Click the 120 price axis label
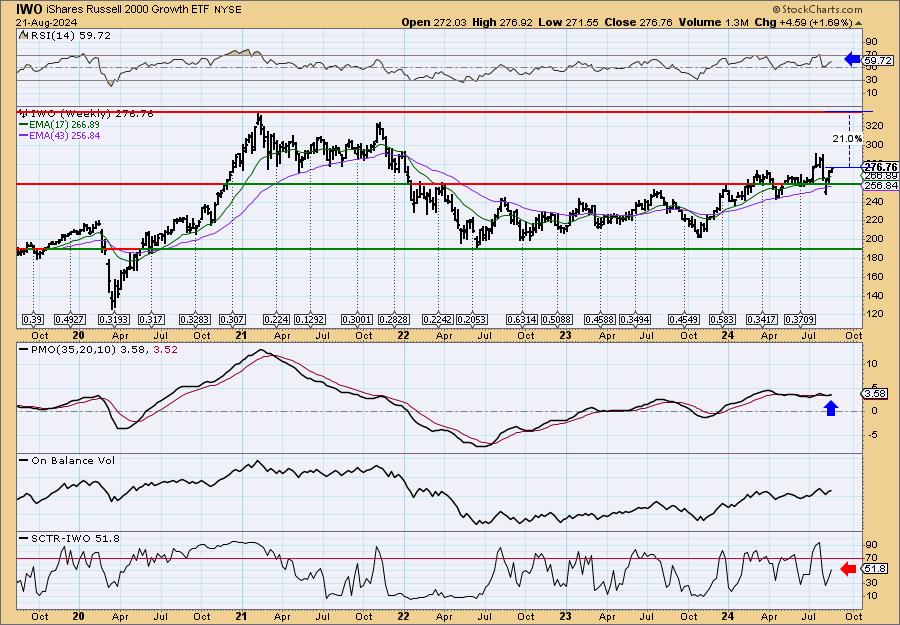The height and width of the screenshot is (625, 900). point(873,314)
